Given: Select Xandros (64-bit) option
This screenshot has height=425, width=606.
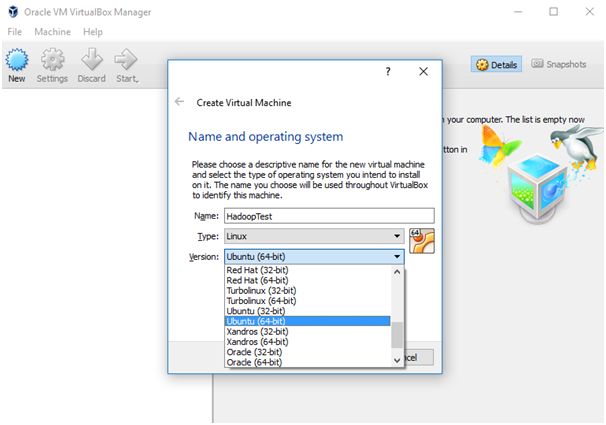Looking at the screenshot, I should point(308,342).
